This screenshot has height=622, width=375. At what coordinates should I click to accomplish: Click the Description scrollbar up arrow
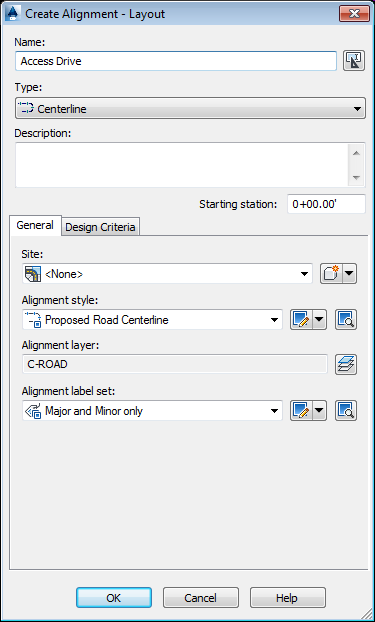356,153
